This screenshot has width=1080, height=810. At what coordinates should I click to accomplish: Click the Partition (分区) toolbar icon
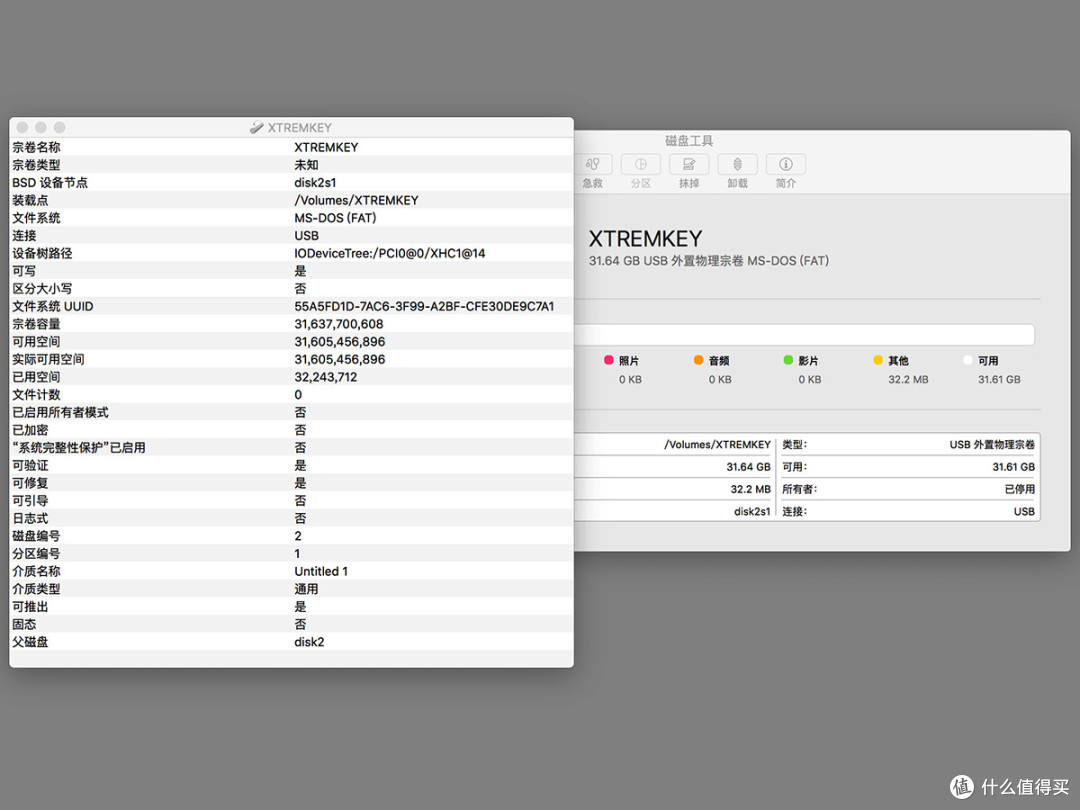[641, 165]
